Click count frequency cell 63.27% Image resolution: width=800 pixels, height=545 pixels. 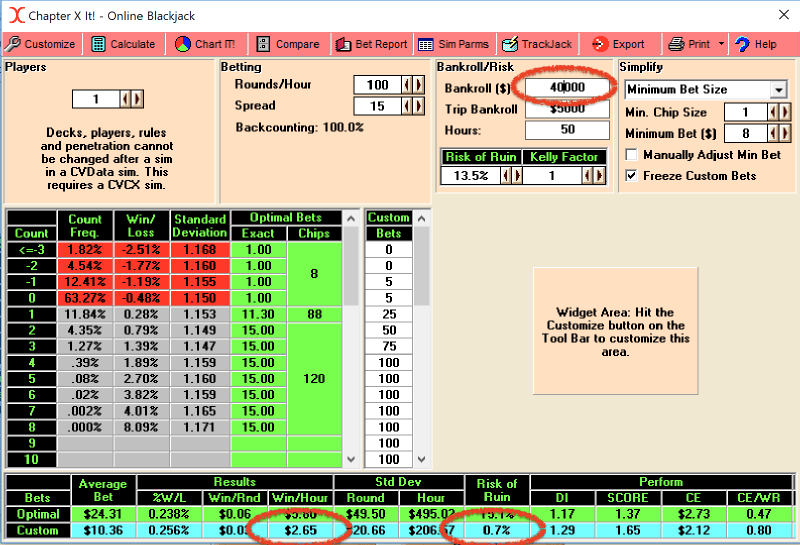coord(85,298)
